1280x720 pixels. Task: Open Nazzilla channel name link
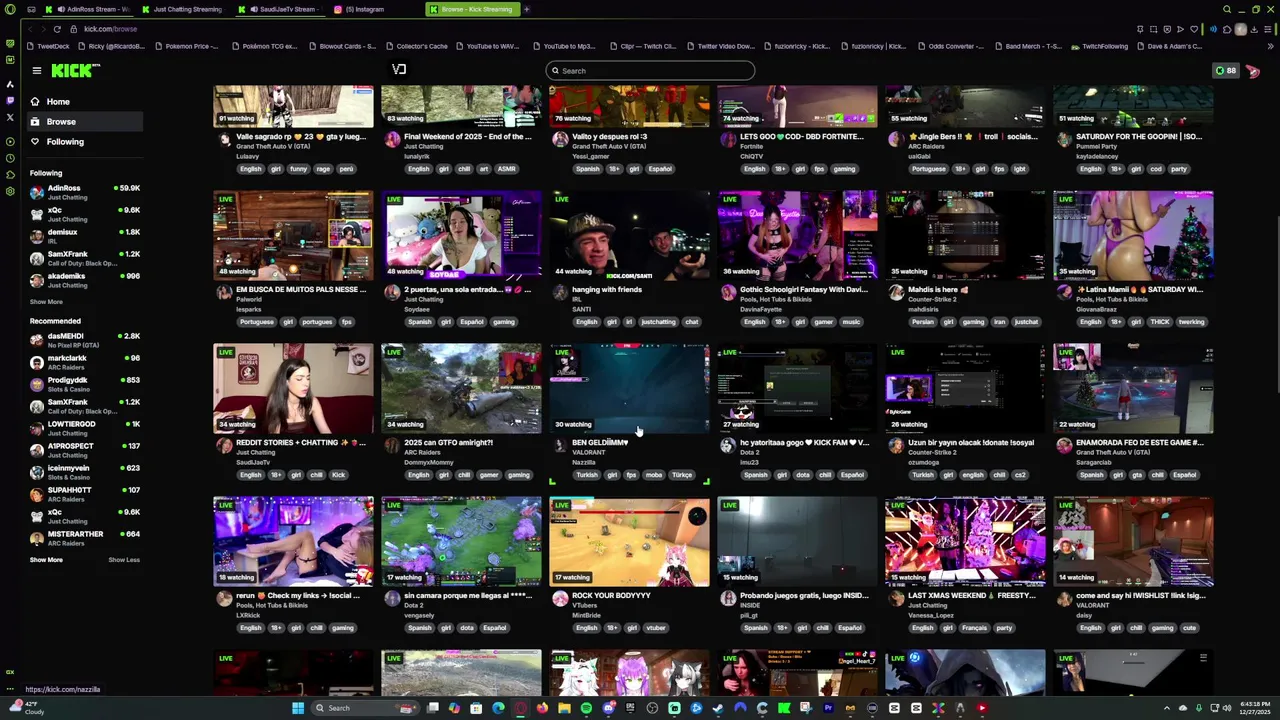[x=583, y=462]
